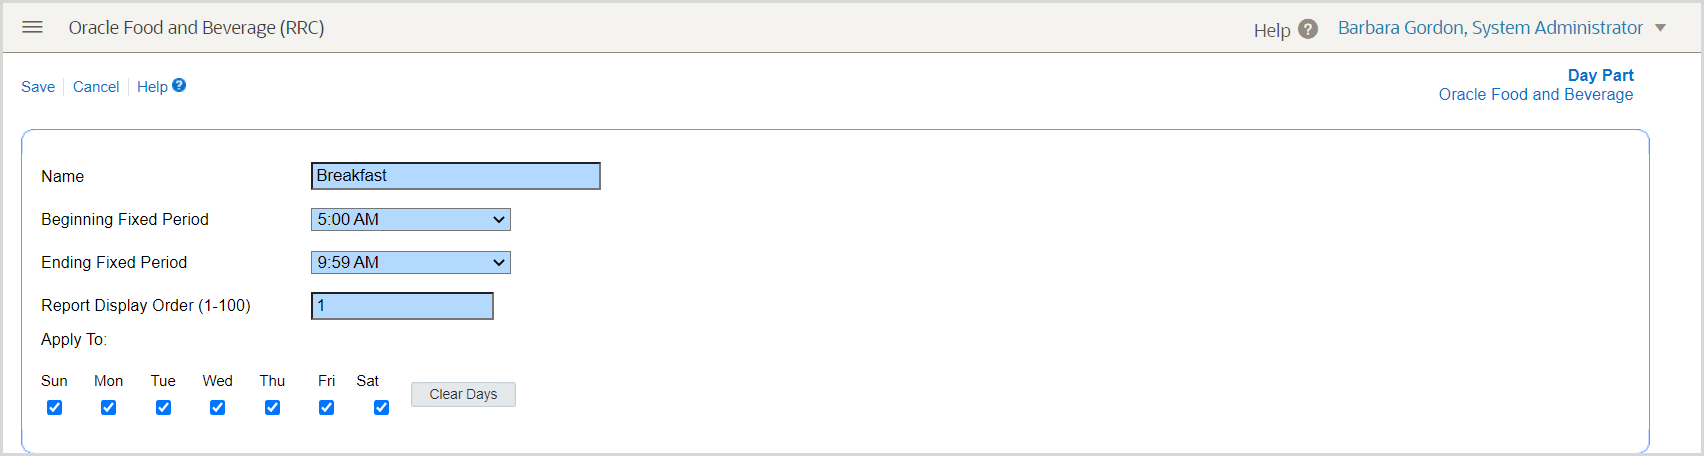Click the Cancel link
Screen dimensions: 1704x456
96,87
